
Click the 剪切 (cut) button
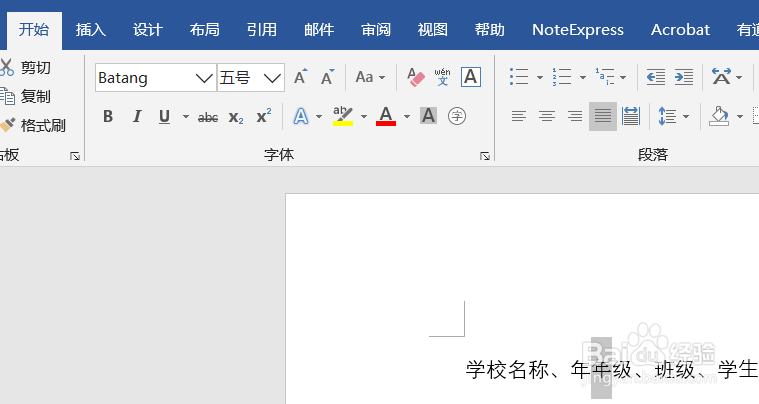(25, 67)
